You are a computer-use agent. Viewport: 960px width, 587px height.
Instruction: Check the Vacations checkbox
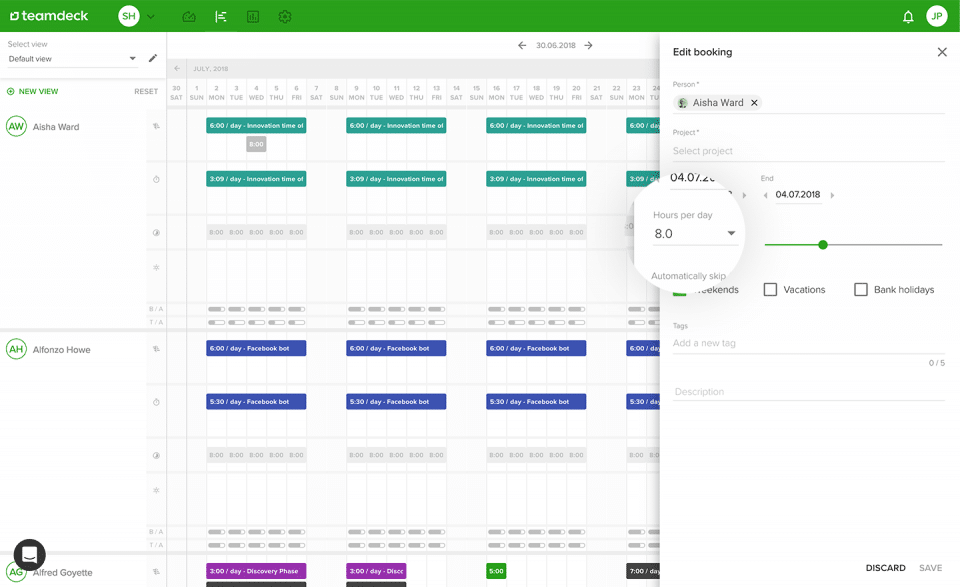(770, 289)
